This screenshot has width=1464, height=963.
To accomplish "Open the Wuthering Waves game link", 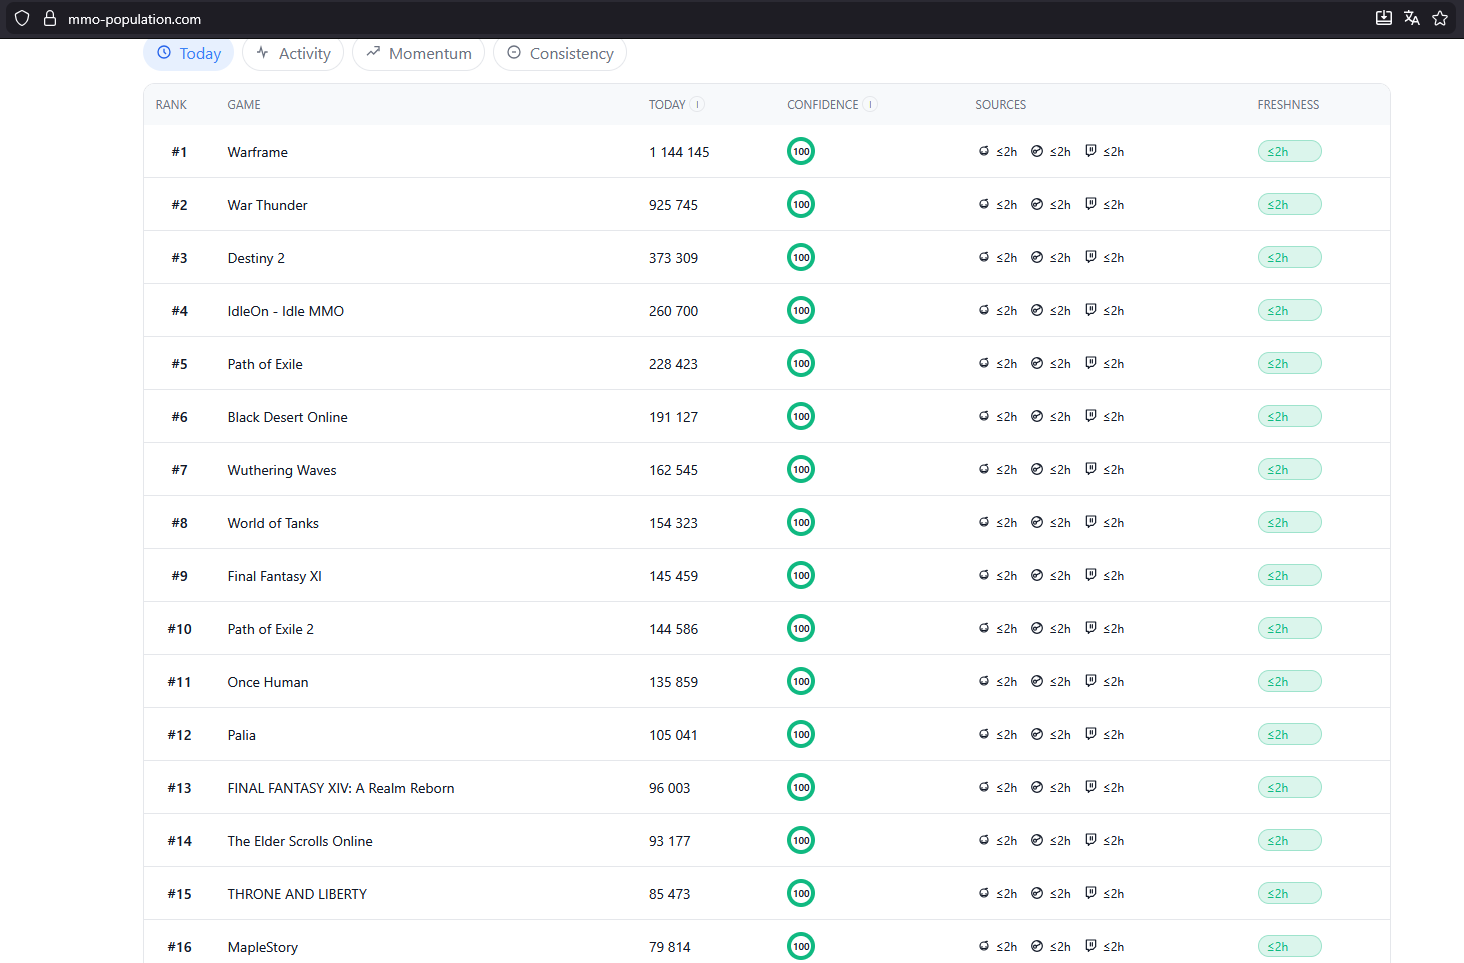I will pyautogui.click(x=282, y=470).
